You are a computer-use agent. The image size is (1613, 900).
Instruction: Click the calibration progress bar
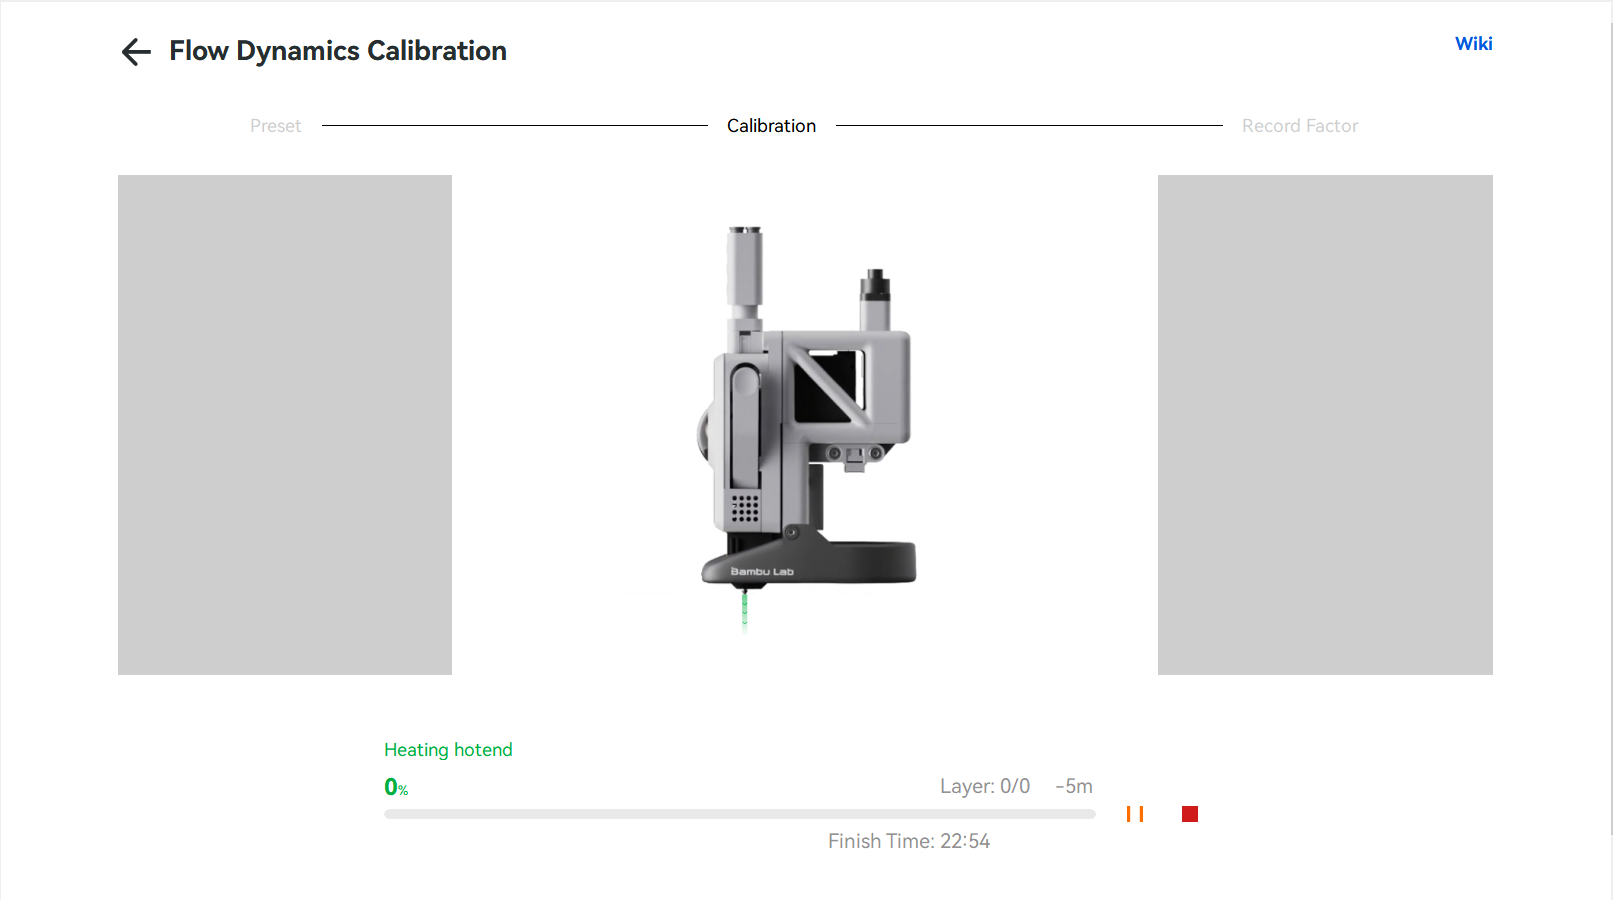pyautogui.click(x=740, y=814)
